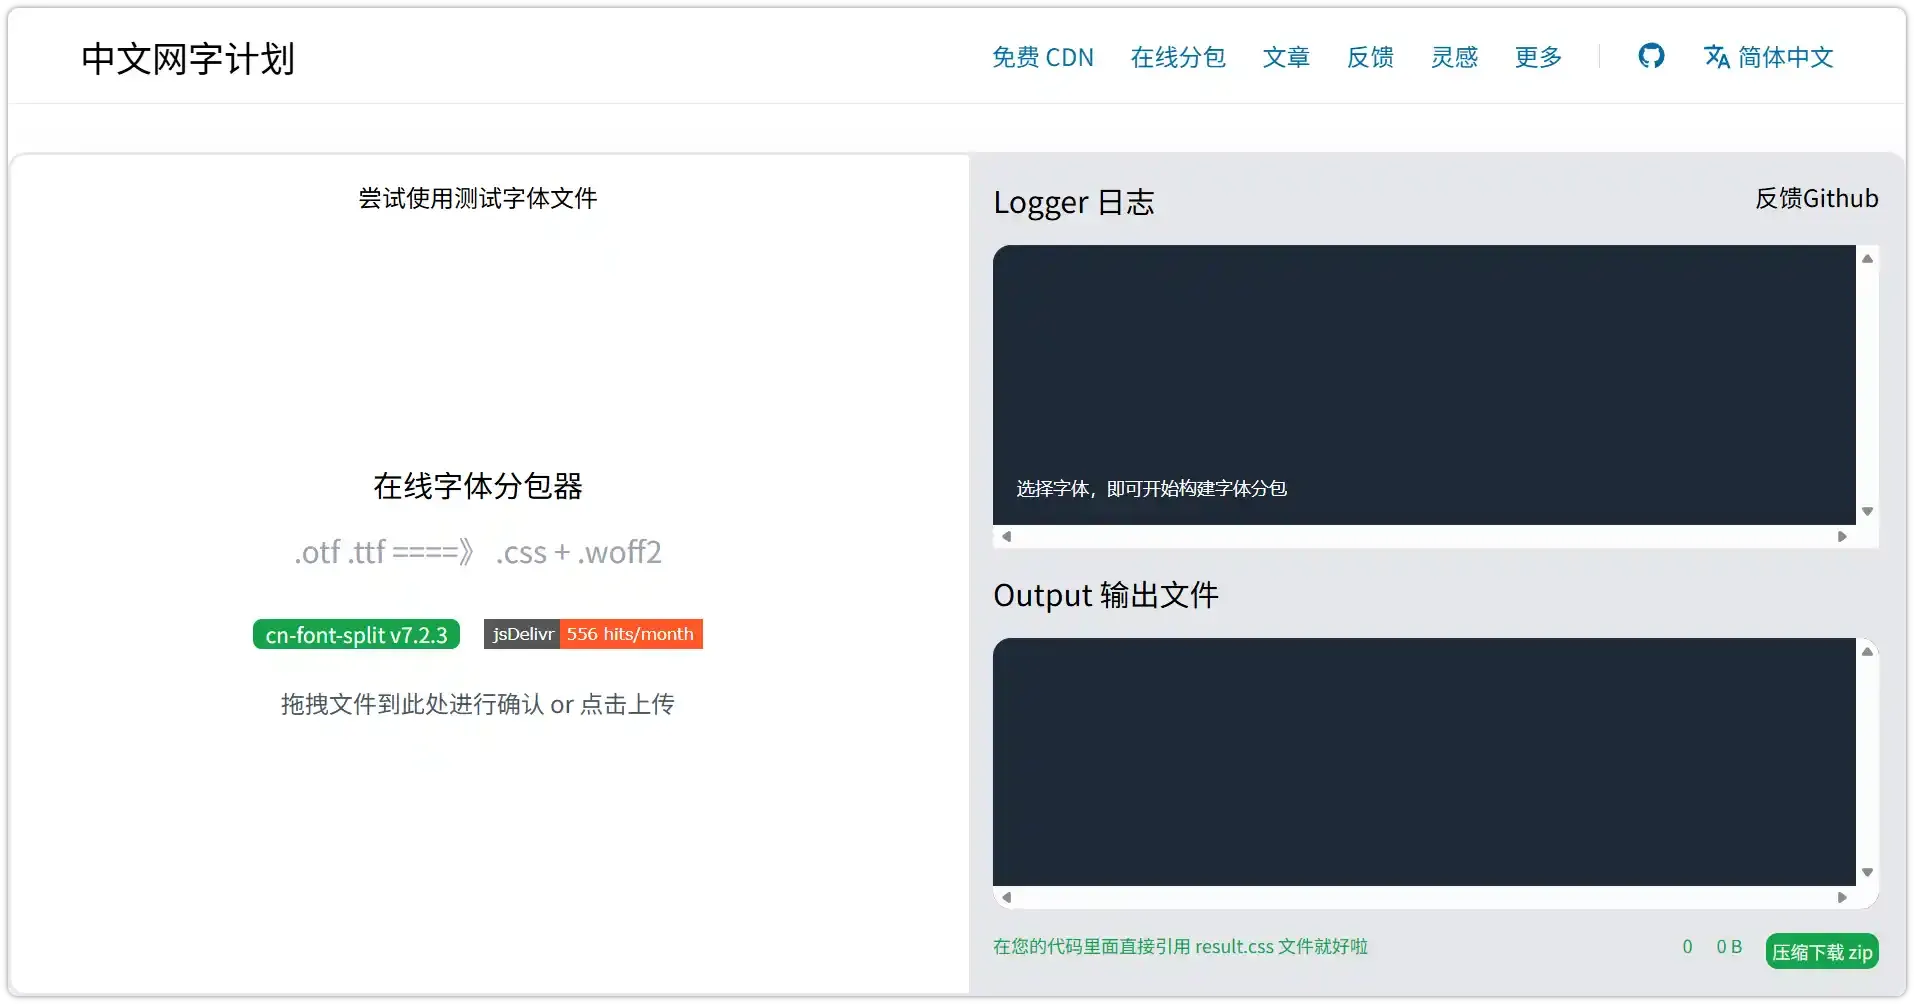
Task: Click the 反馈Github link above the logger
Action: click(1815, 198)
